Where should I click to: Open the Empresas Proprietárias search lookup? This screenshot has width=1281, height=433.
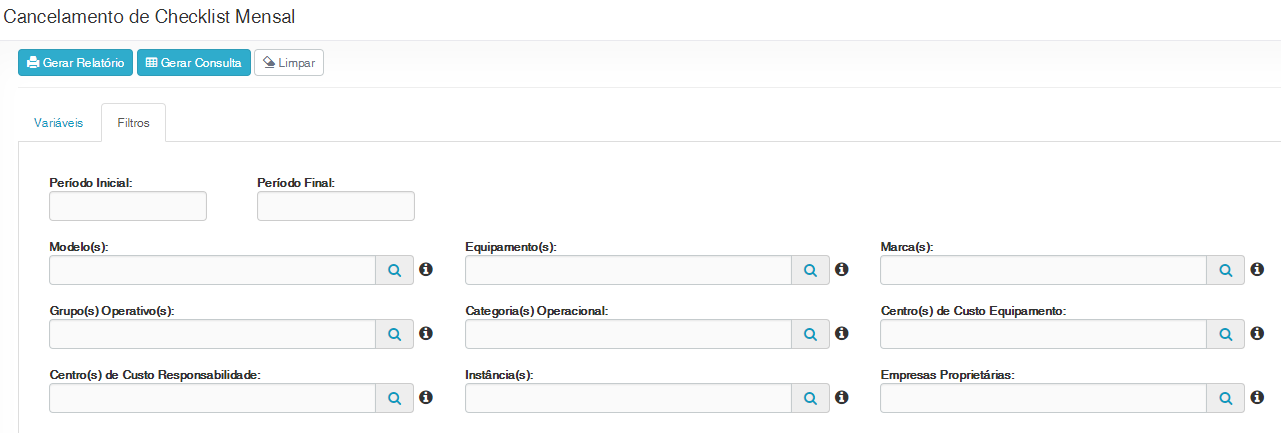[1226, 398]
